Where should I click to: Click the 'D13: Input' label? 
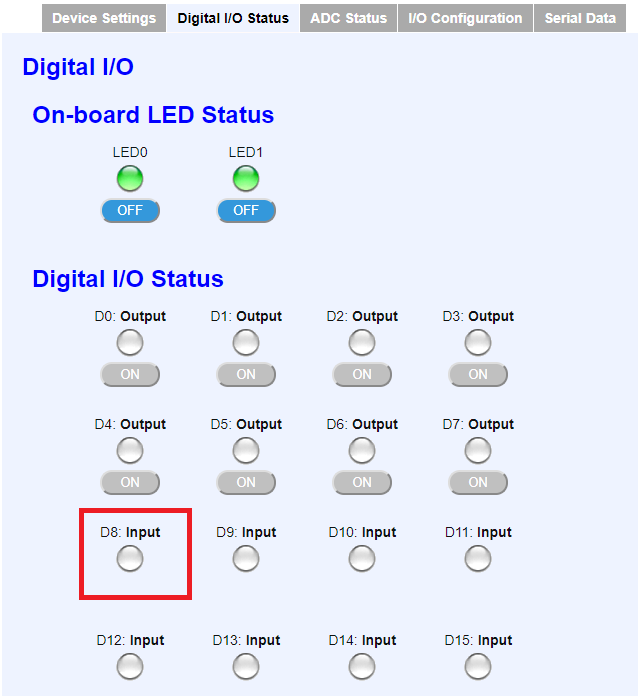[x=246, y=641]
